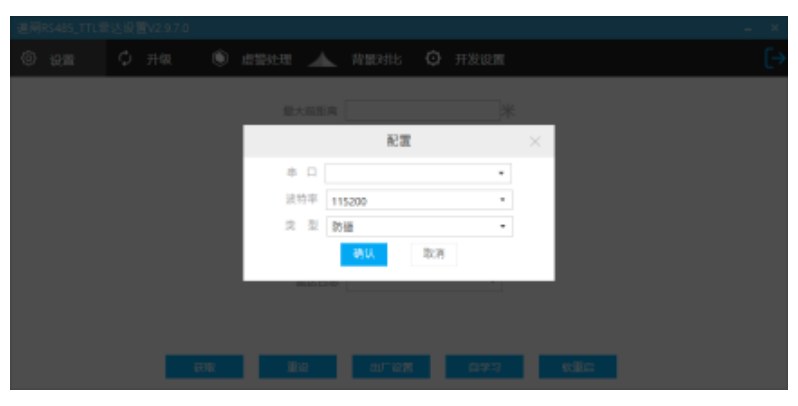Confirm the configuration with 确认 button

tap(363, 254)
